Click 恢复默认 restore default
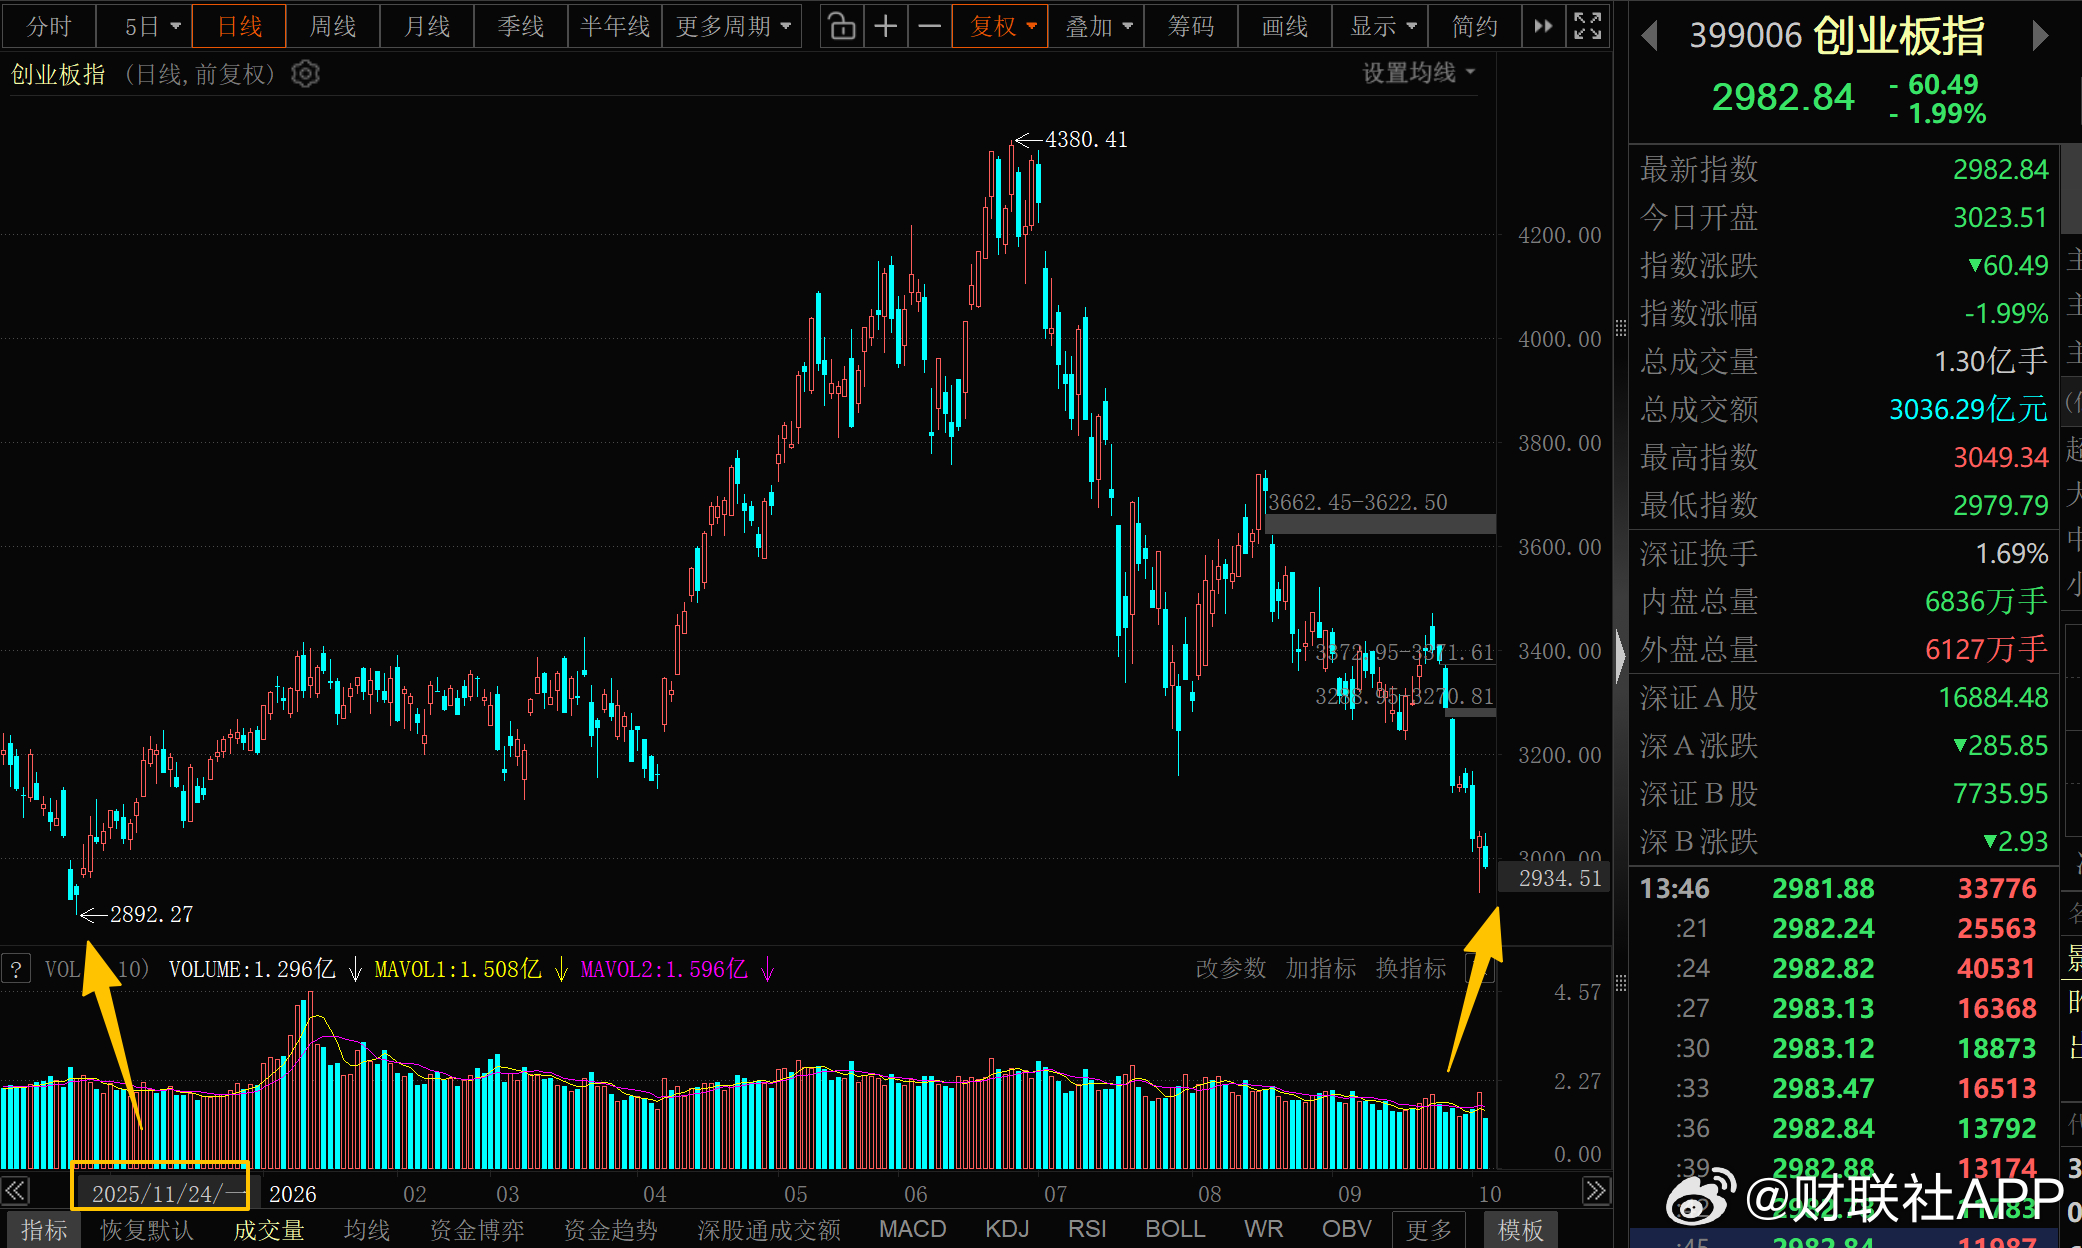Viewport: 2082px width, 1248px height. point(147,1230)
